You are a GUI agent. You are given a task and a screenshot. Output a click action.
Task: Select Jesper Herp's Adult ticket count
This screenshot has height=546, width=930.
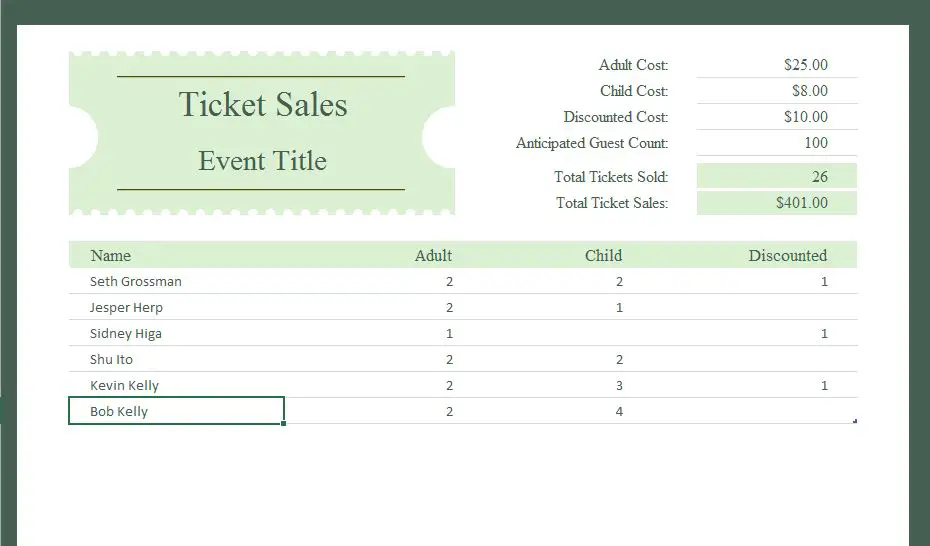pos(449,308)
